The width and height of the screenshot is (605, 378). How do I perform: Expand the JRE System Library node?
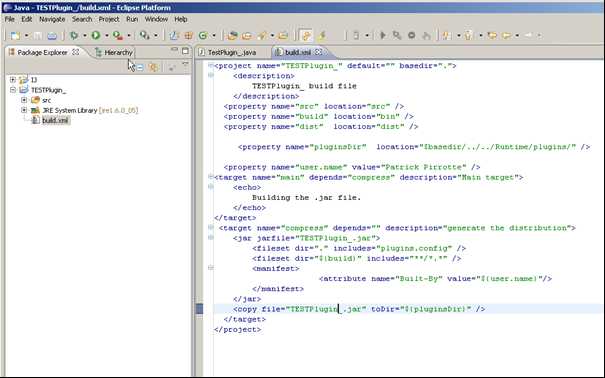point(24,110)
